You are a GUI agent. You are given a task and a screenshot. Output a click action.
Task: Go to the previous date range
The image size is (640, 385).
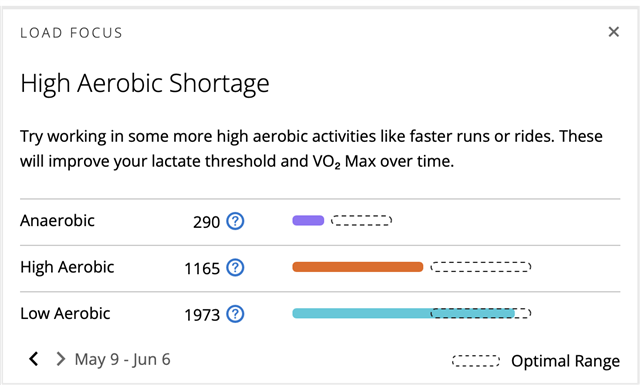[34, 359]
